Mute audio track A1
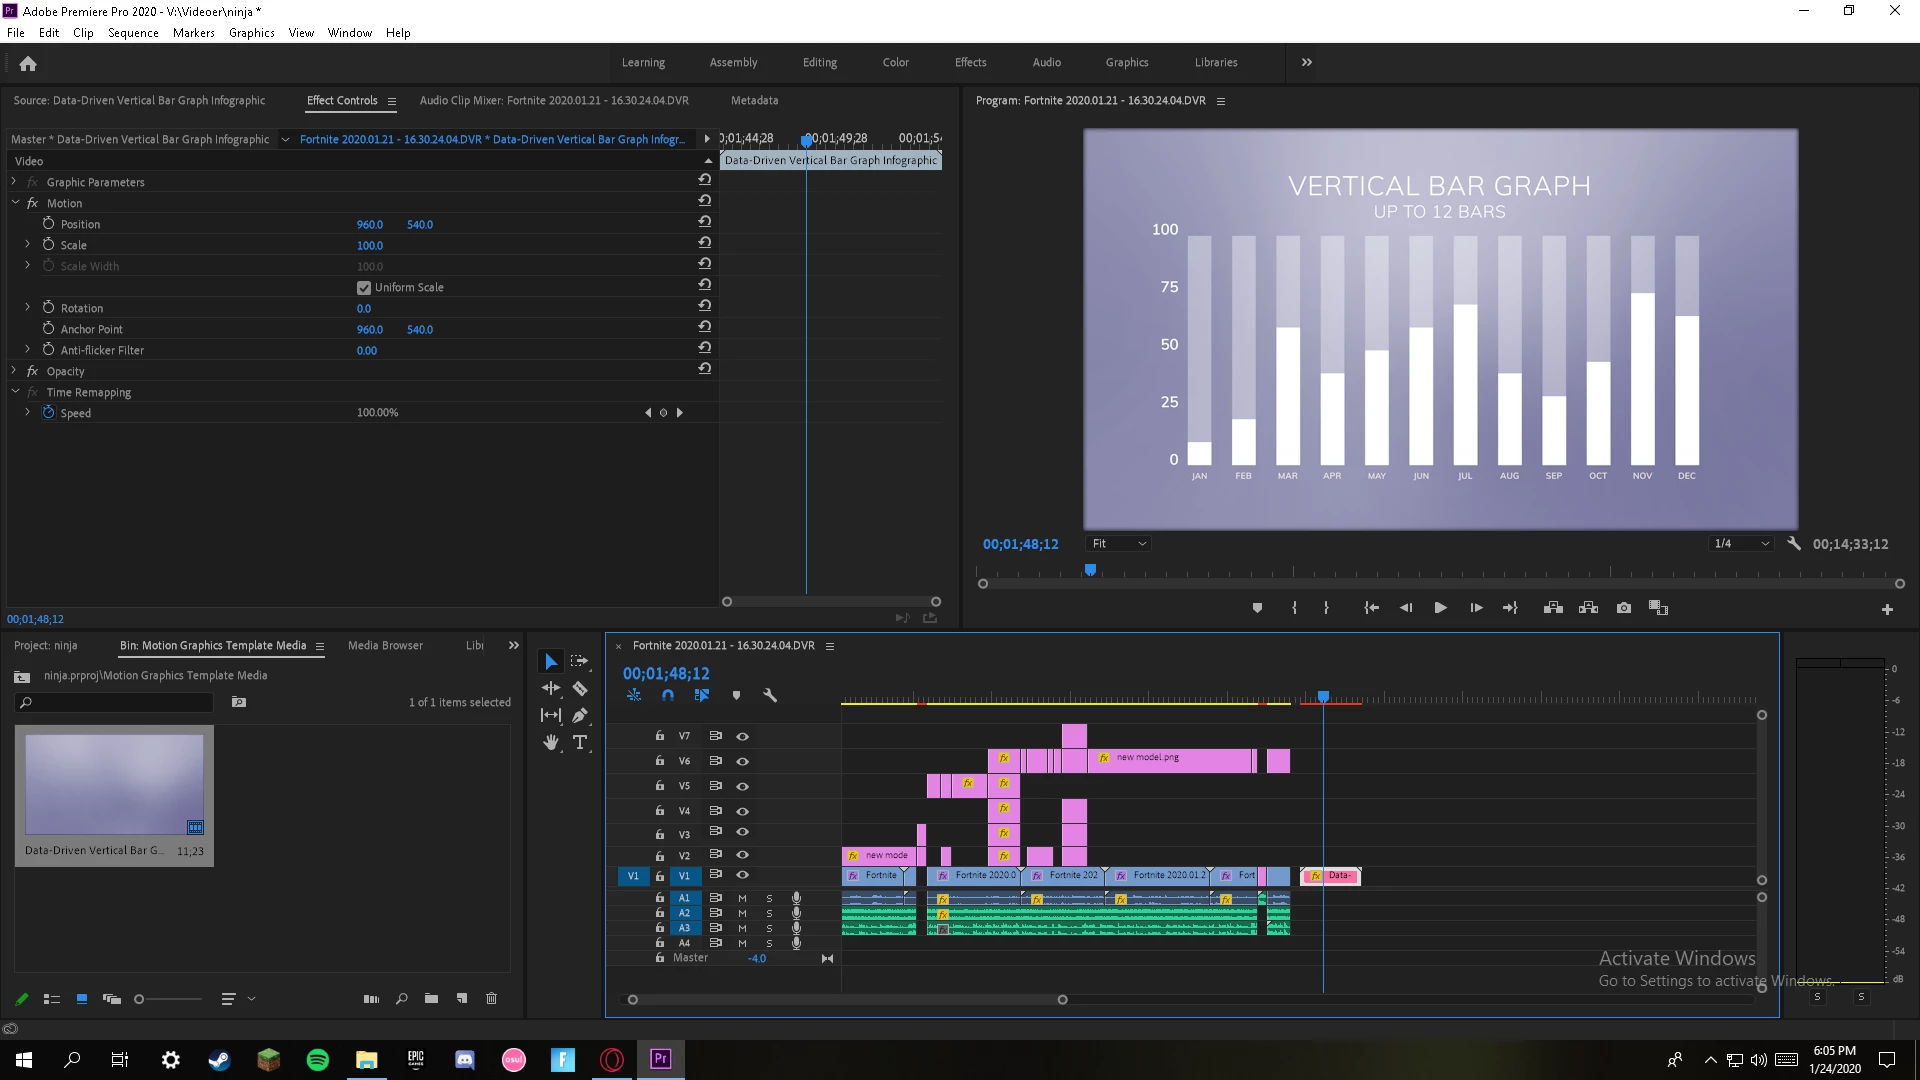The width and height of the screenshot is (1920, 1080). [x=742, y=898]
